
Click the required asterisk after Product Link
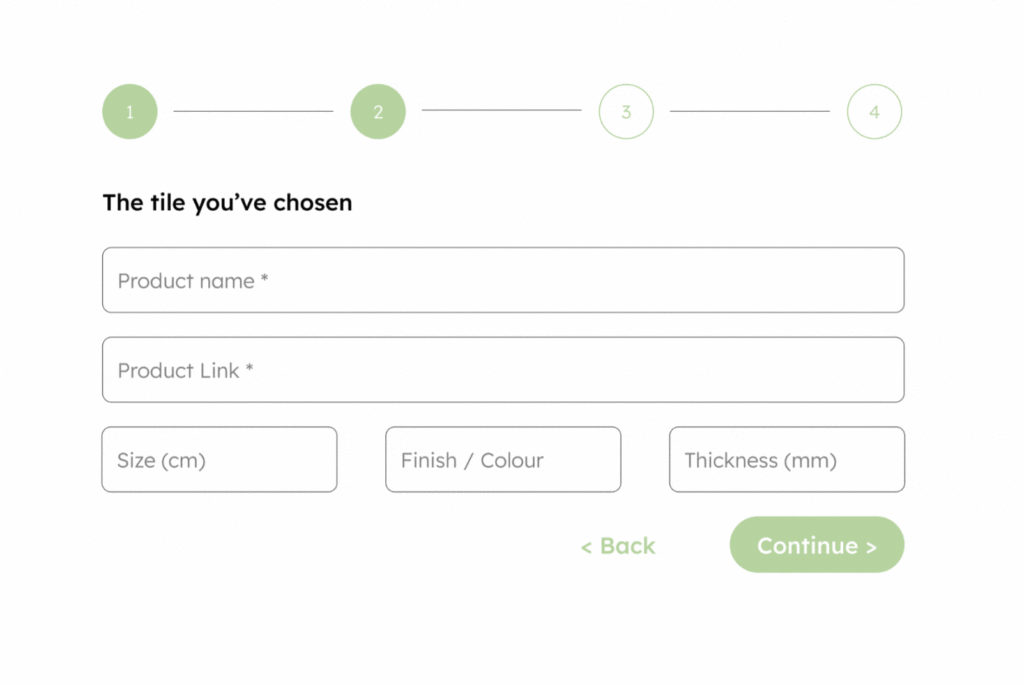(x=250, y=370)
